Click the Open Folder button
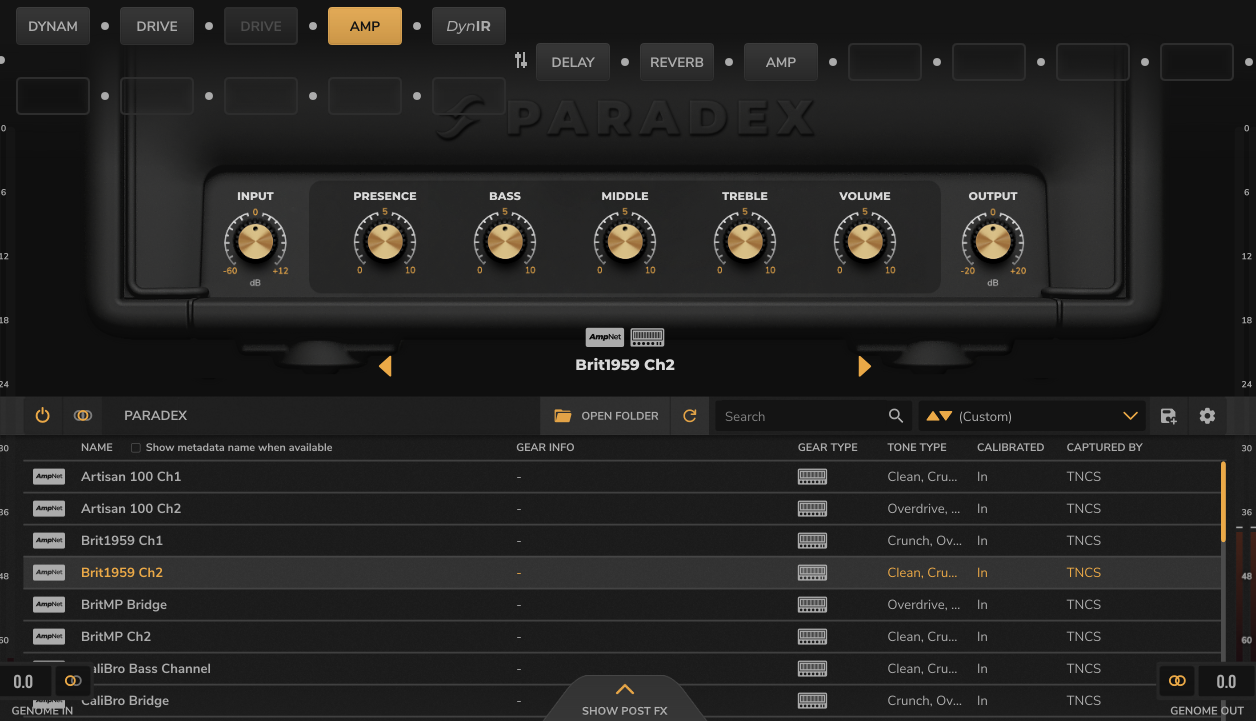 click(607, 416)
